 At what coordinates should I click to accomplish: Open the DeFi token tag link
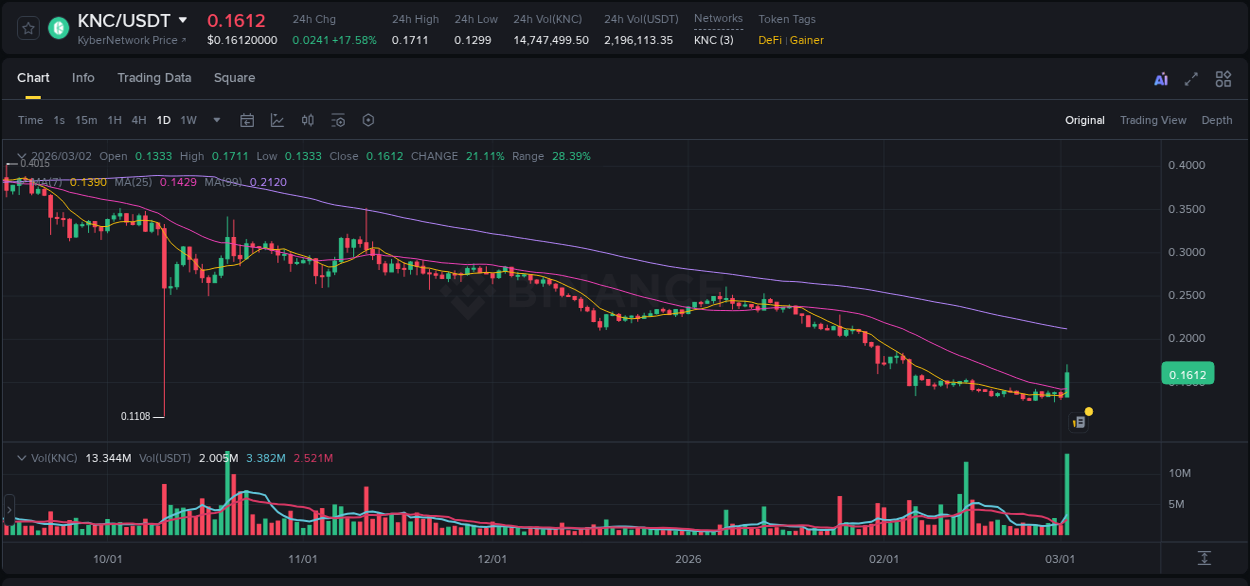click(772, 40)
